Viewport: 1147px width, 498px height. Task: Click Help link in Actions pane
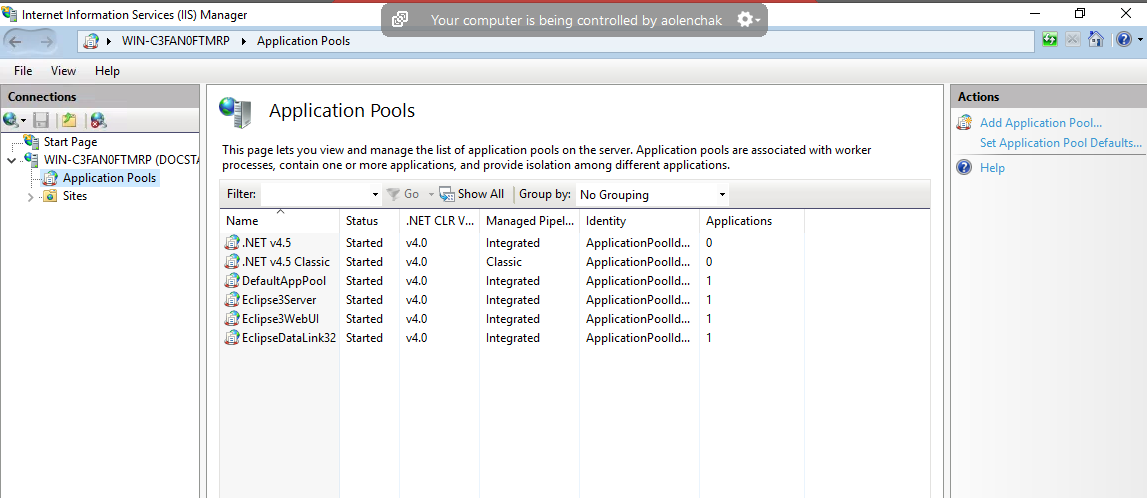click(993, 167)
